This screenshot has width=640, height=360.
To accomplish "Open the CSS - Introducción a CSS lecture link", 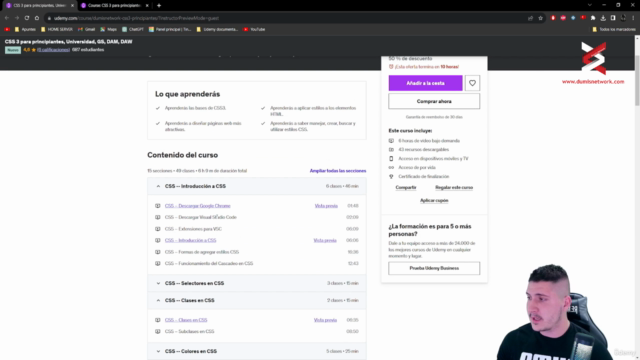I will 190,240.
